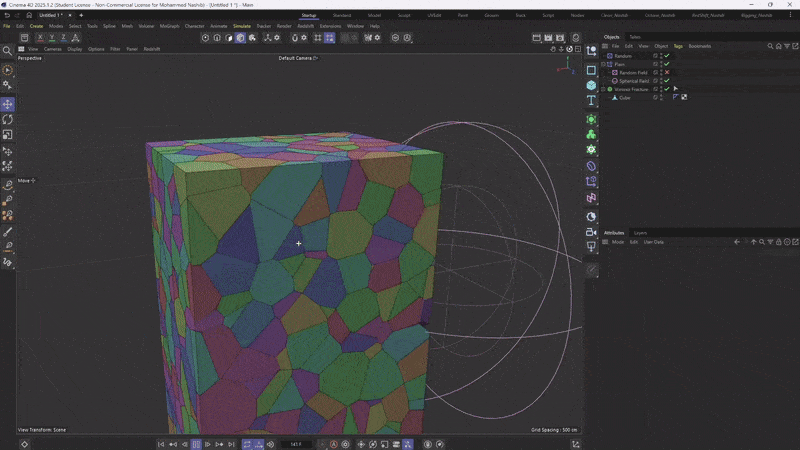
Task: Click Object Manager search icon
Action: 770,46
